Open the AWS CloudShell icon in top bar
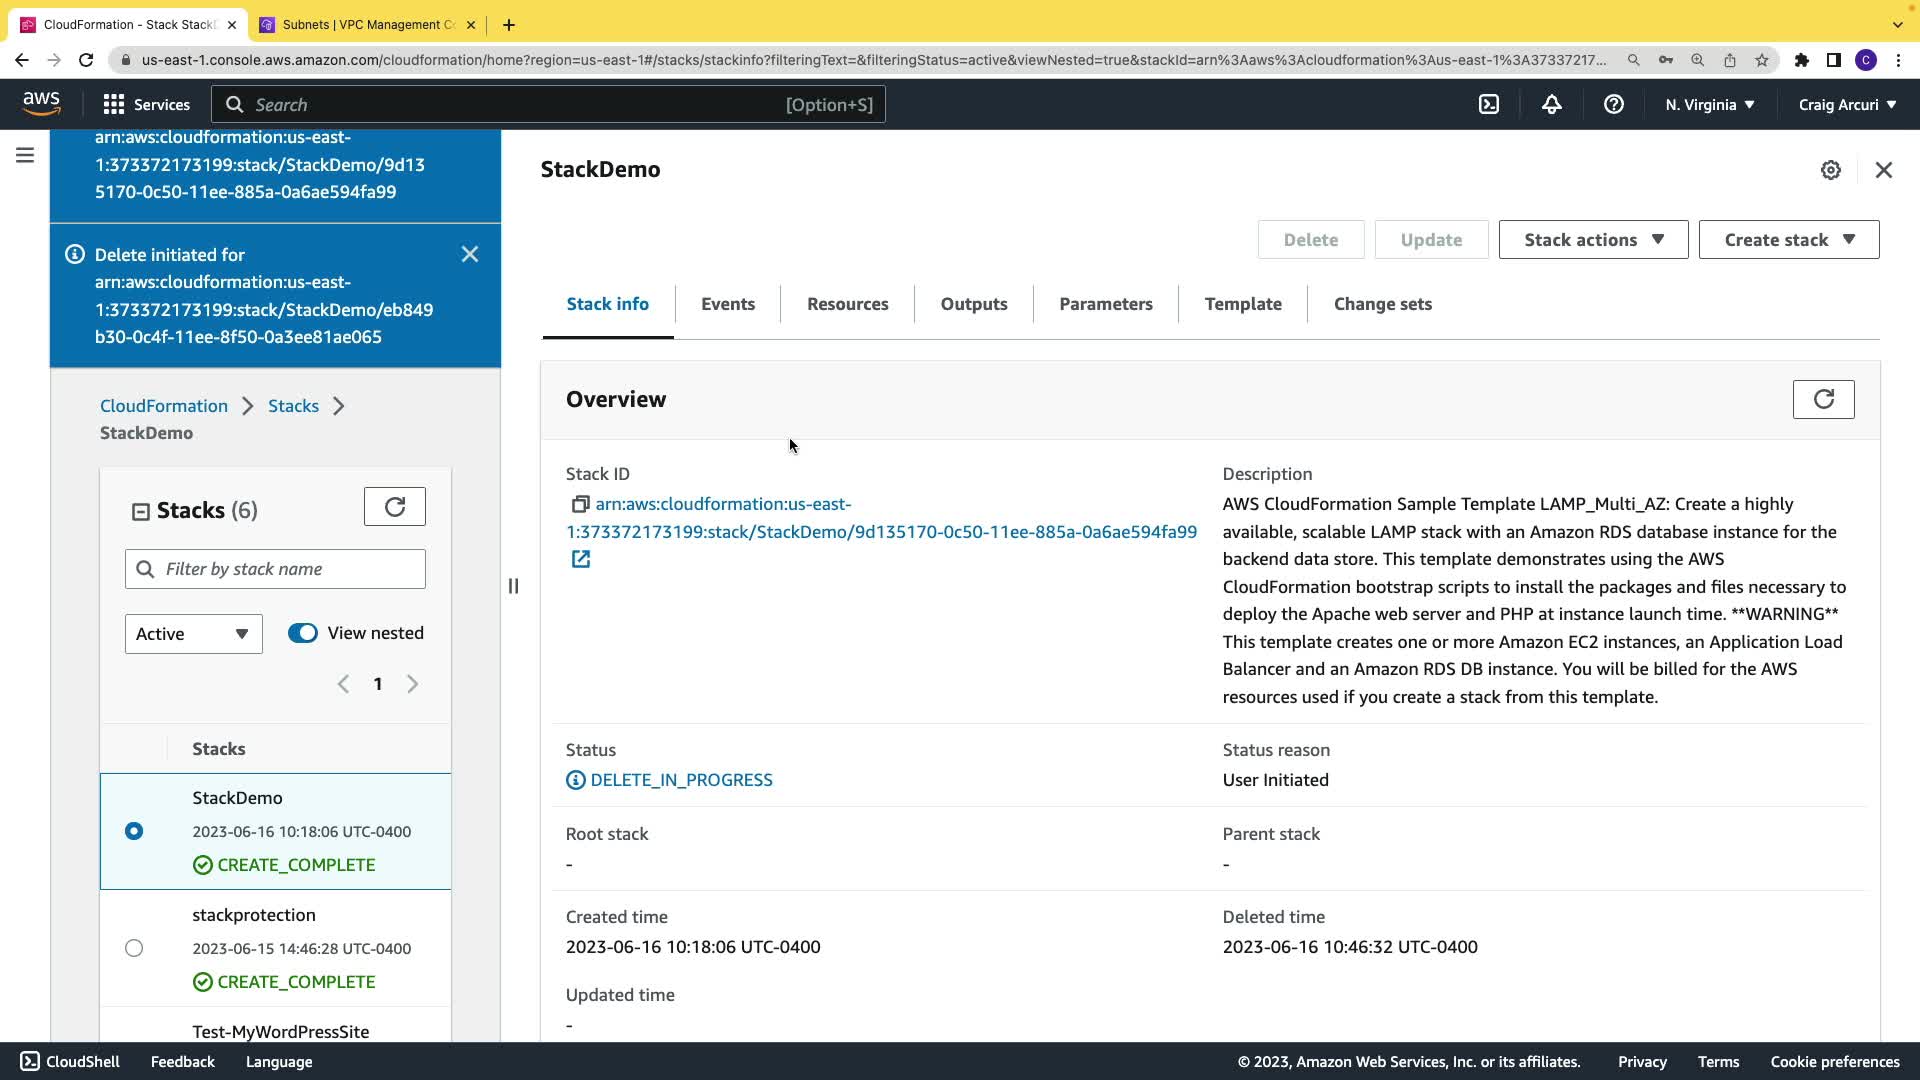Viewport: 1920px width, 1080px height. (x=1489, y=104)
